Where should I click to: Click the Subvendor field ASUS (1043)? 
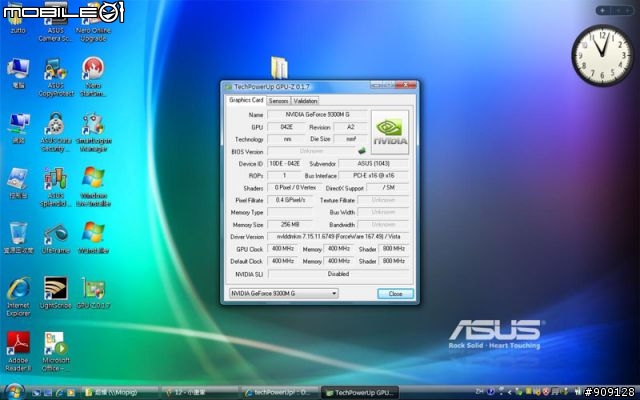(x=373, y=164)
